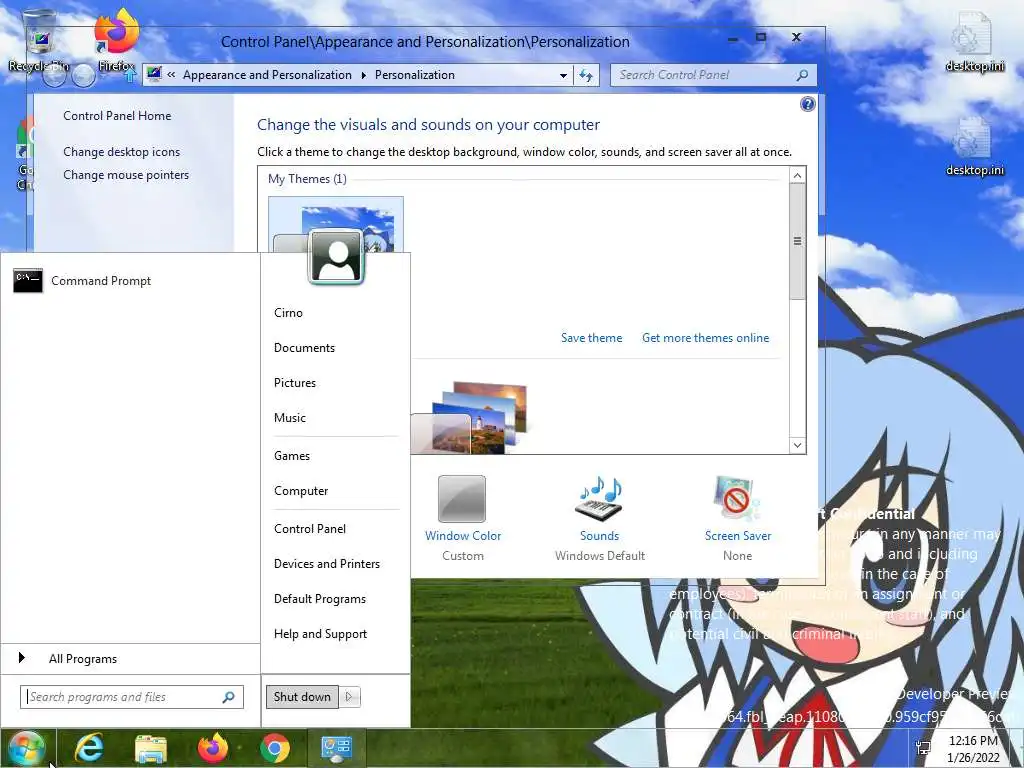This screenshot has height=768, width=1024.
Task: Select the Firefox desktop shortcut
Action: point(116,40)
